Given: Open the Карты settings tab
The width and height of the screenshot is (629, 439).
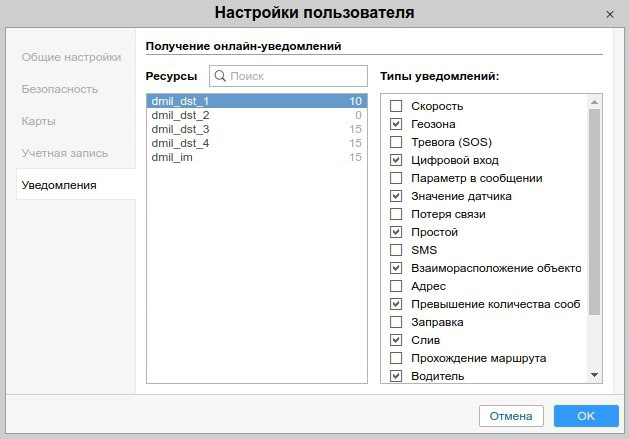Looking at the screenshot, I should (x=38, y=121).
